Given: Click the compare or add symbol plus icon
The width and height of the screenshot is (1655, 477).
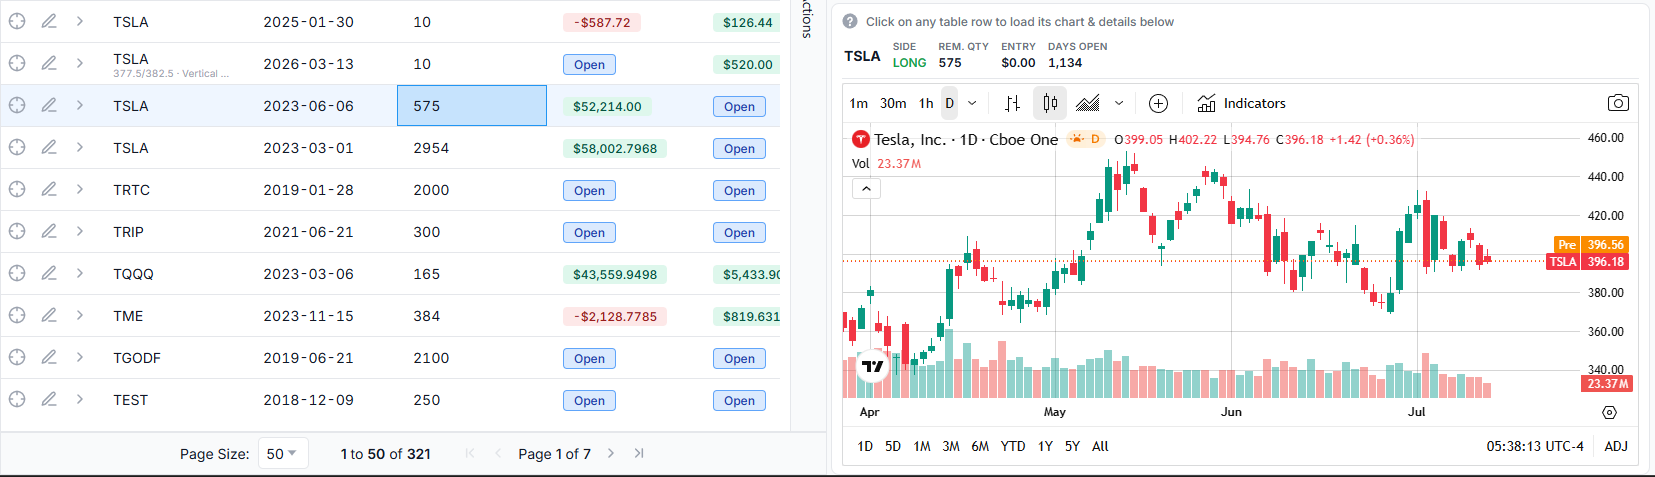Looking at the screenshot, I should (x=1158, y=103).
